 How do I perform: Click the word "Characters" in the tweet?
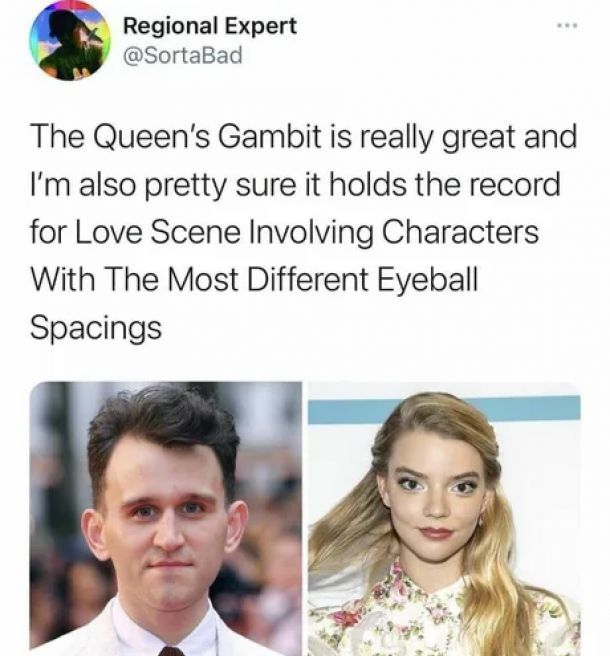coord(460,232)
